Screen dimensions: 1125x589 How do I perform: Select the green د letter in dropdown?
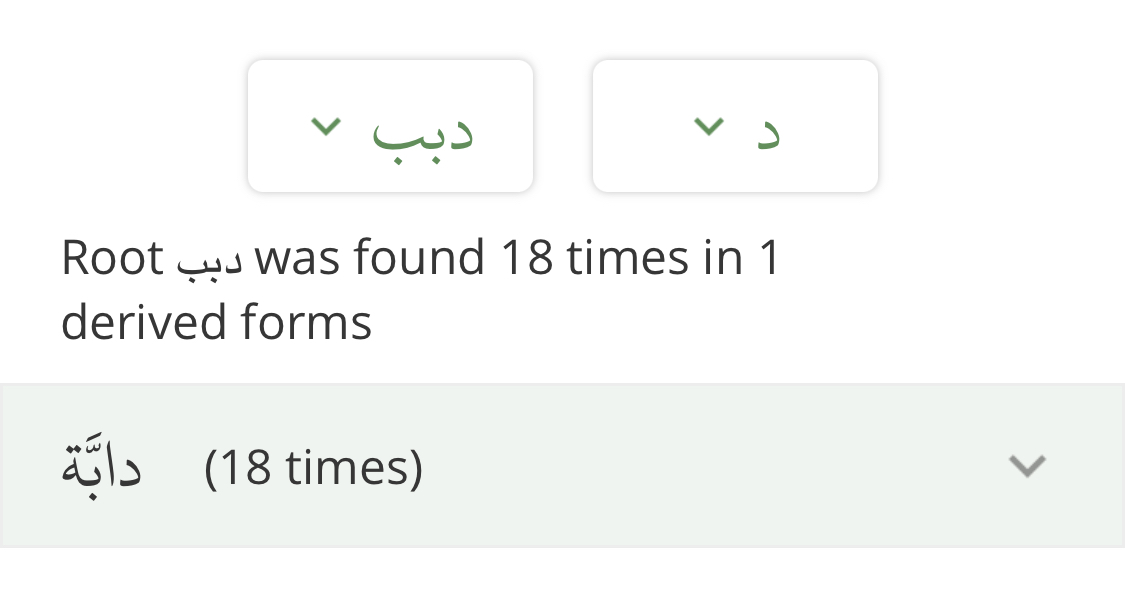(x=768, y=132)
